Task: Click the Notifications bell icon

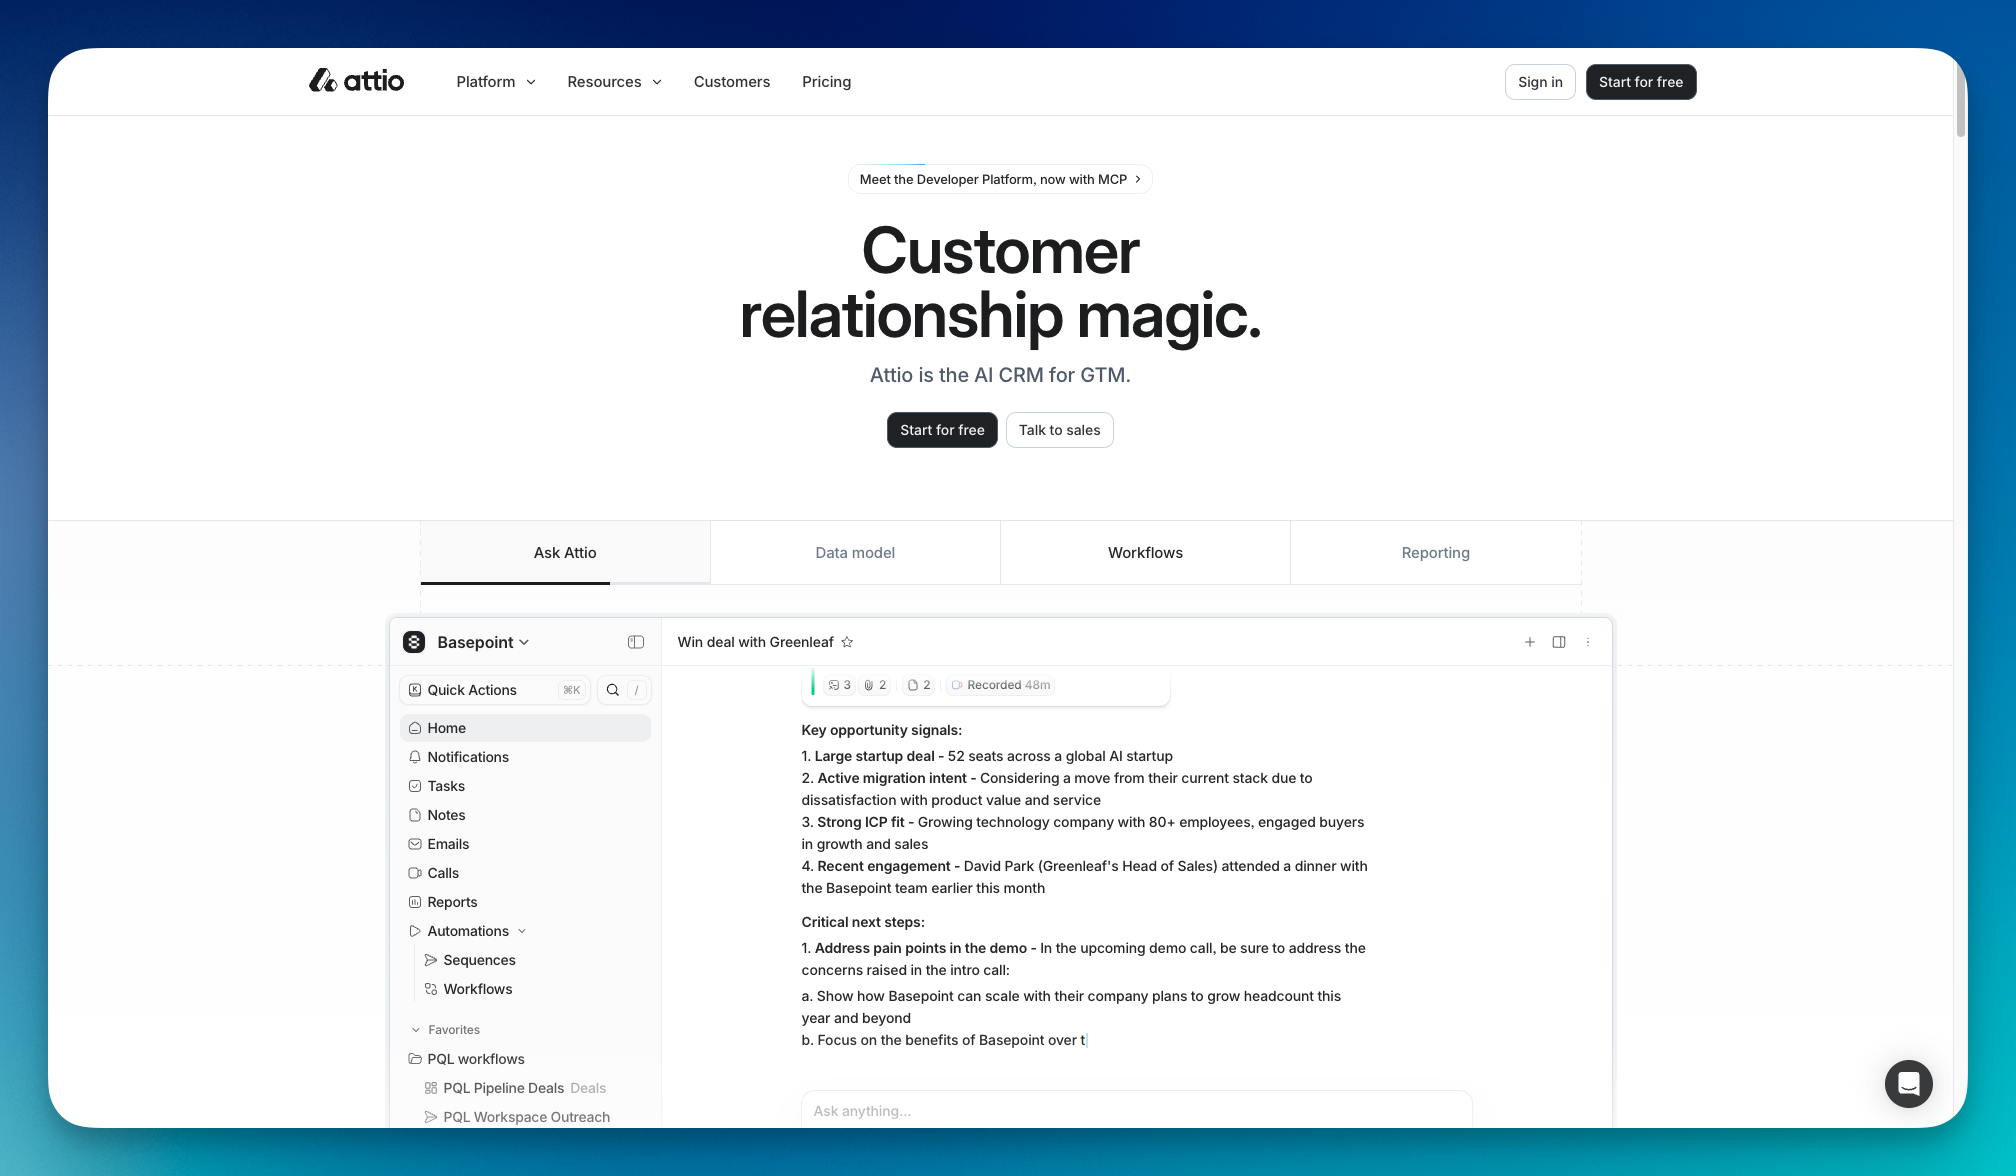Action: click(415, 757)
